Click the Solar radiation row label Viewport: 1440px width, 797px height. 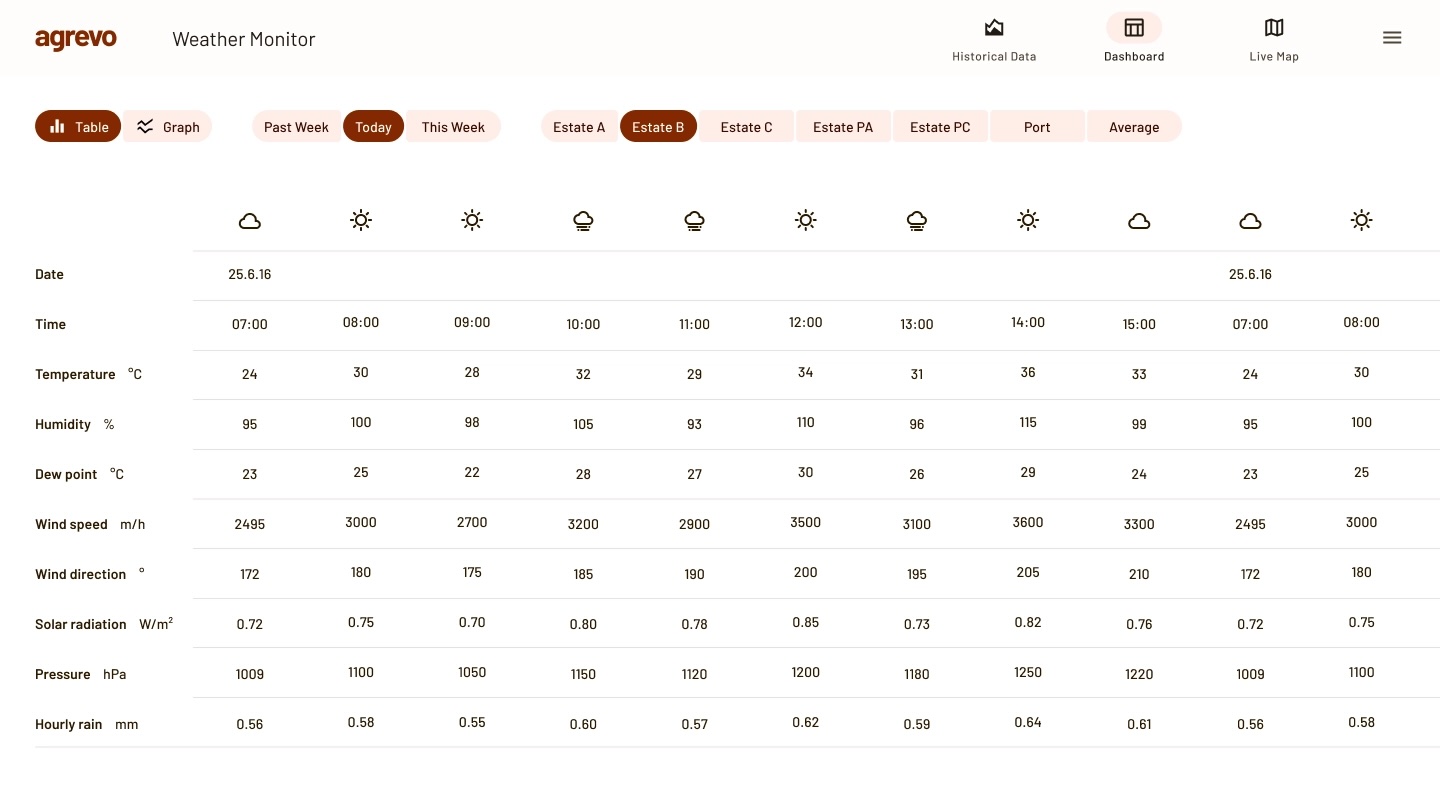(81, 624)
